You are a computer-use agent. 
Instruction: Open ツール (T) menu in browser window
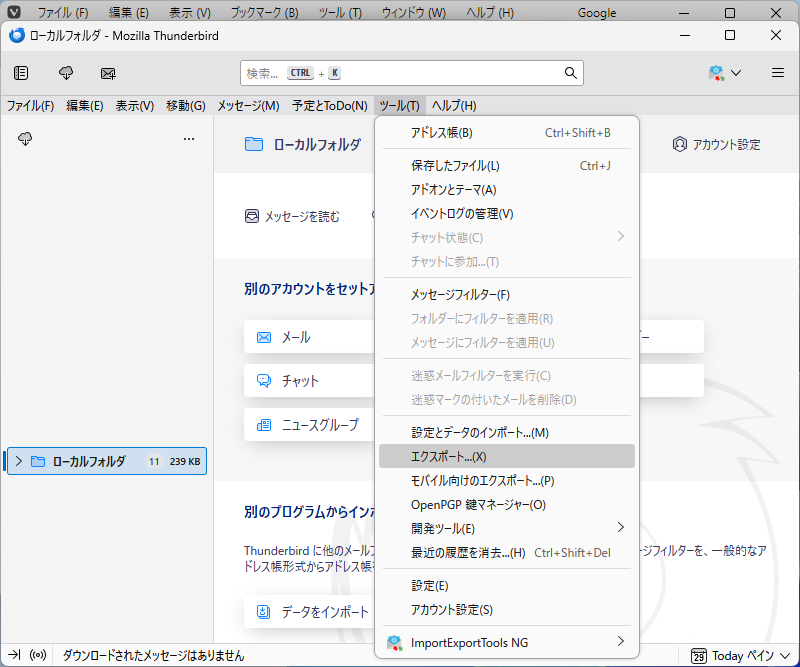(340, 12)
